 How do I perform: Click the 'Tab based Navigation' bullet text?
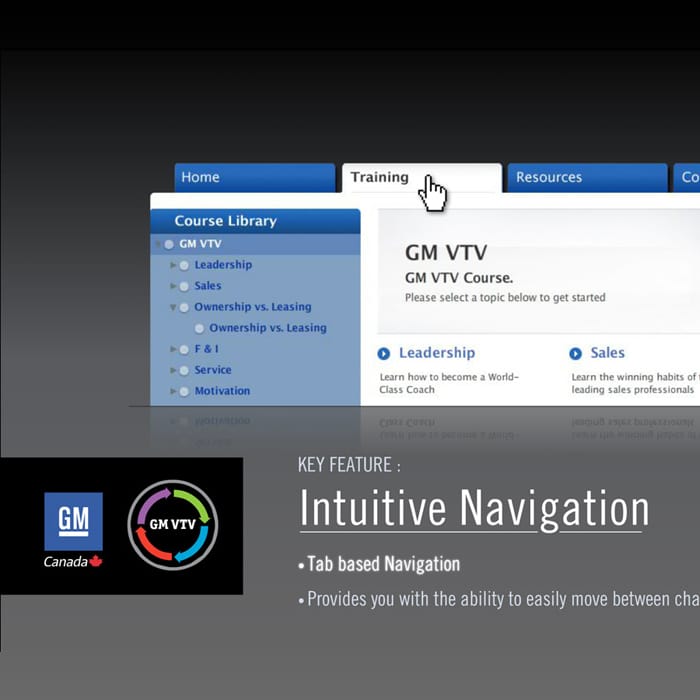point(383,564)
